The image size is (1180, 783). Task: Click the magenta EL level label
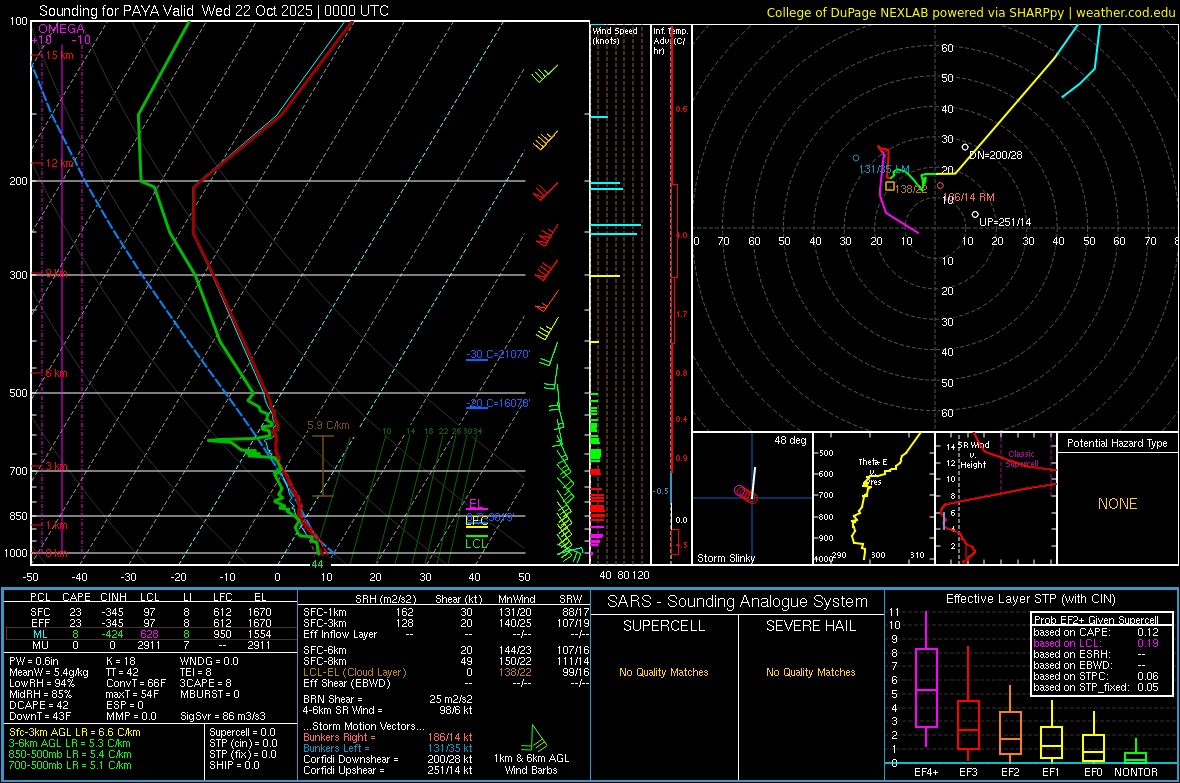[x=475, y=504]
